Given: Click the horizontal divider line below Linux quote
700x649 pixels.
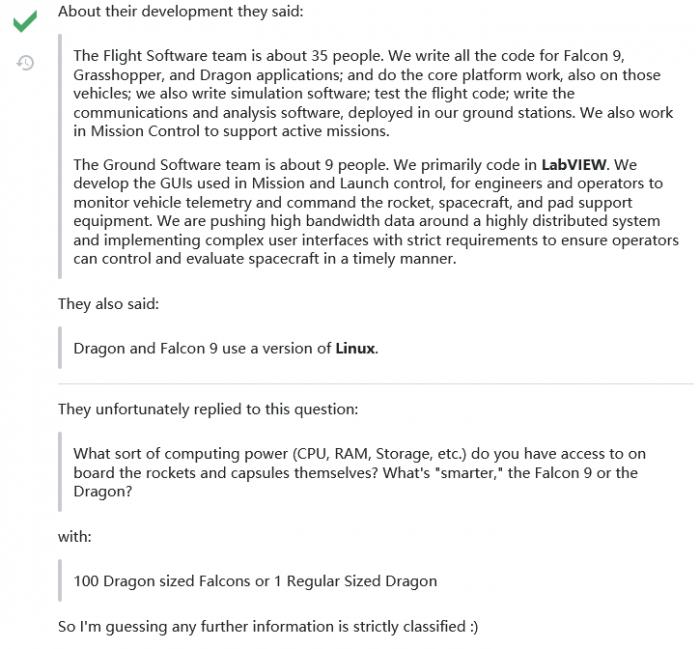Looking at the screenshot, I should (375, 383).
